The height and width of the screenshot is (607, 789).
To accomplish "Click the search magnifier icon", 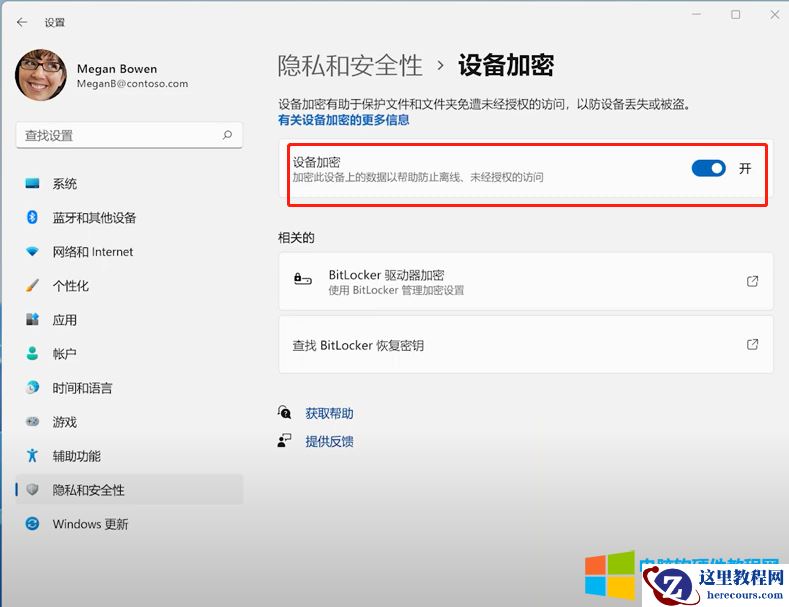I will (x=227, y=135).
